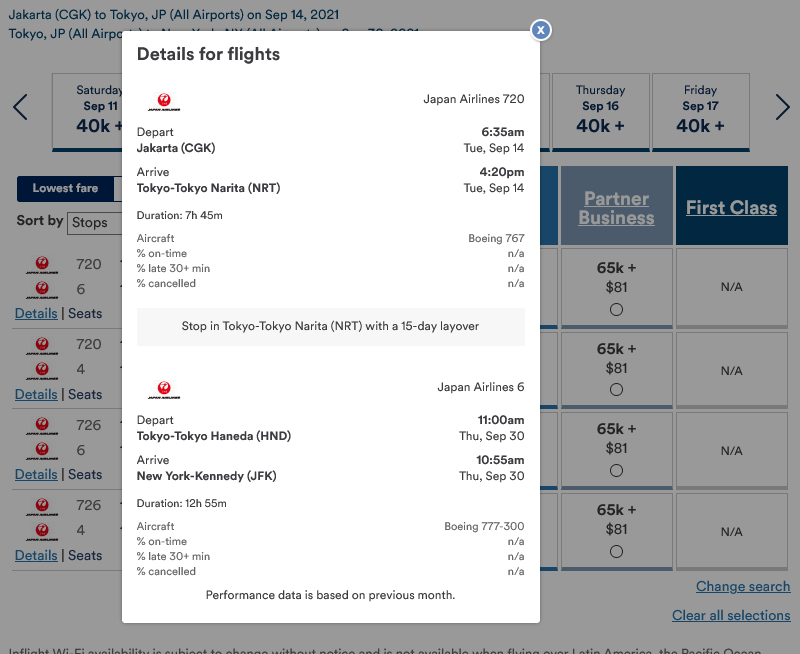Choose the Friday Sep 17 date tab
Screen dimensions: 800x654
[x=701, y=112]
